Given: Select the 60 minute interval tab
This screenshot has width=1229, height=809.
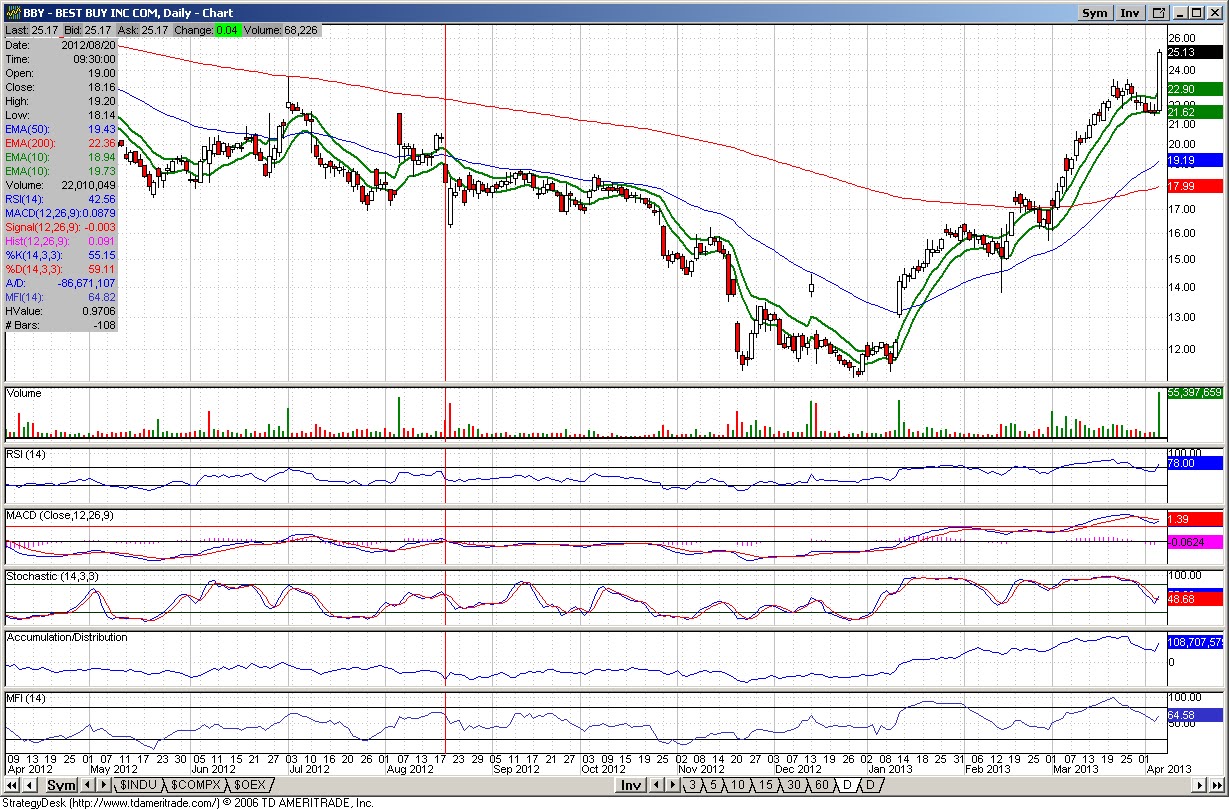Looking at the screenshot, I should 821,786.
